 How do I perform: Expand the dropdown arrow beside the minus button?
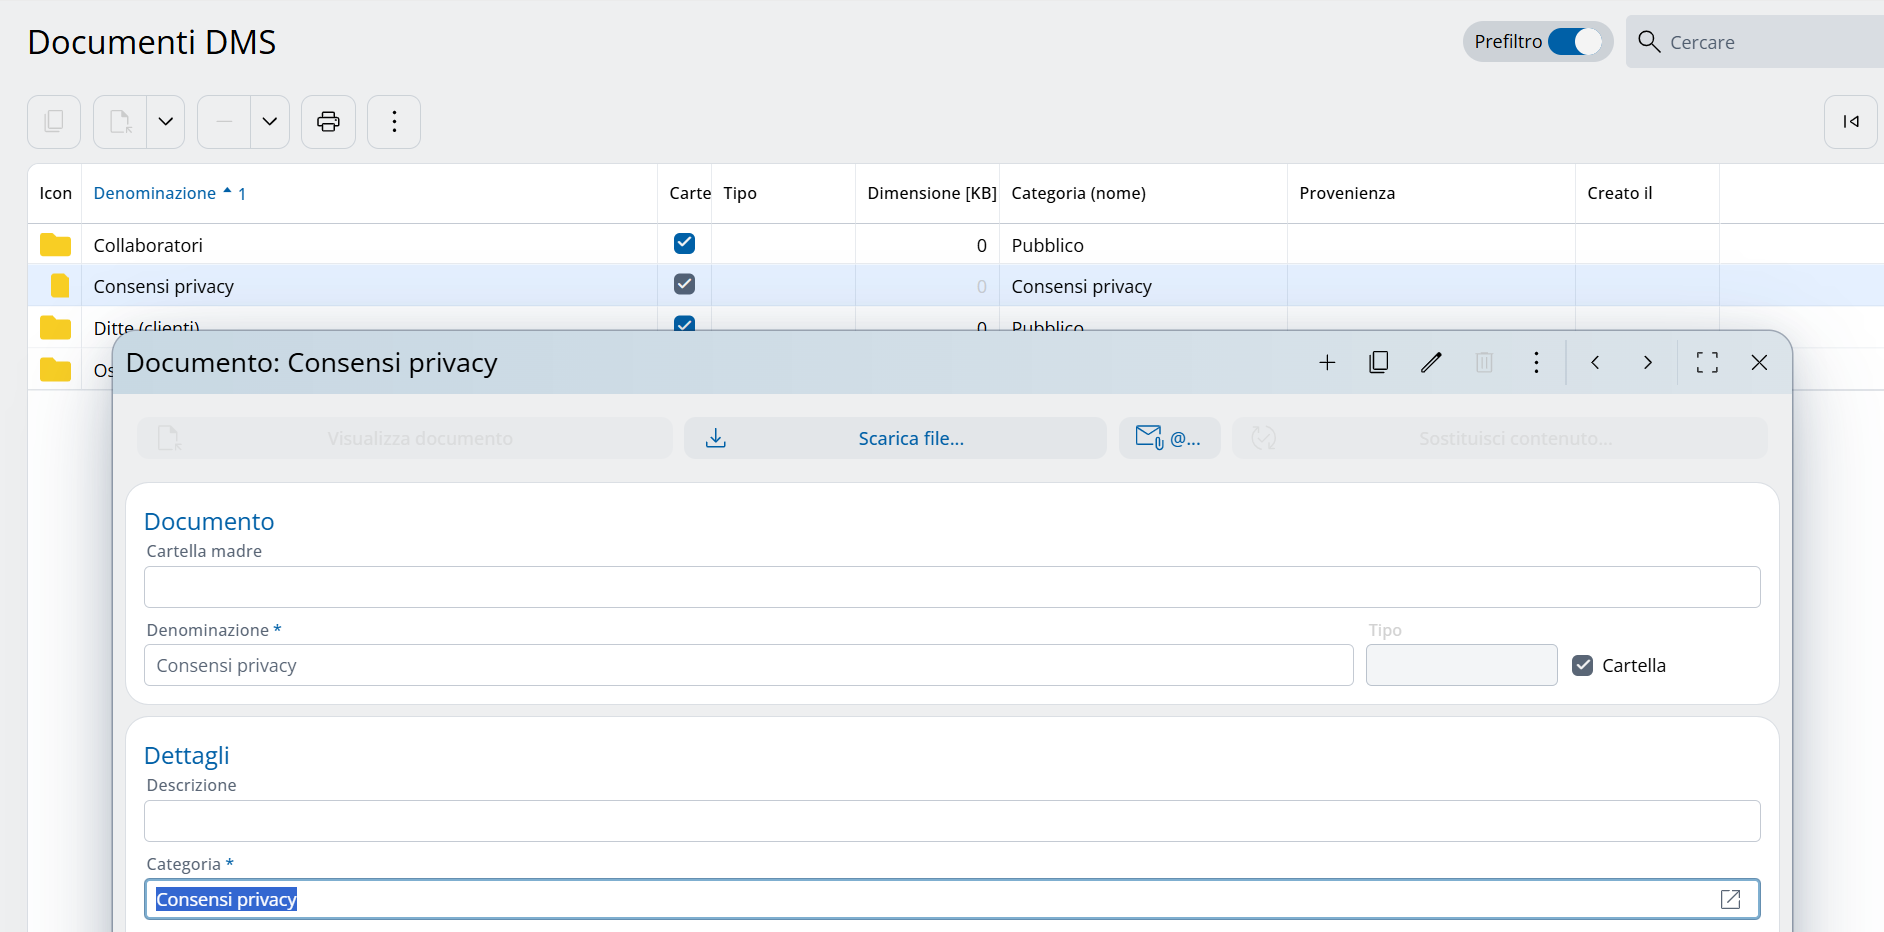pos(270,122)
